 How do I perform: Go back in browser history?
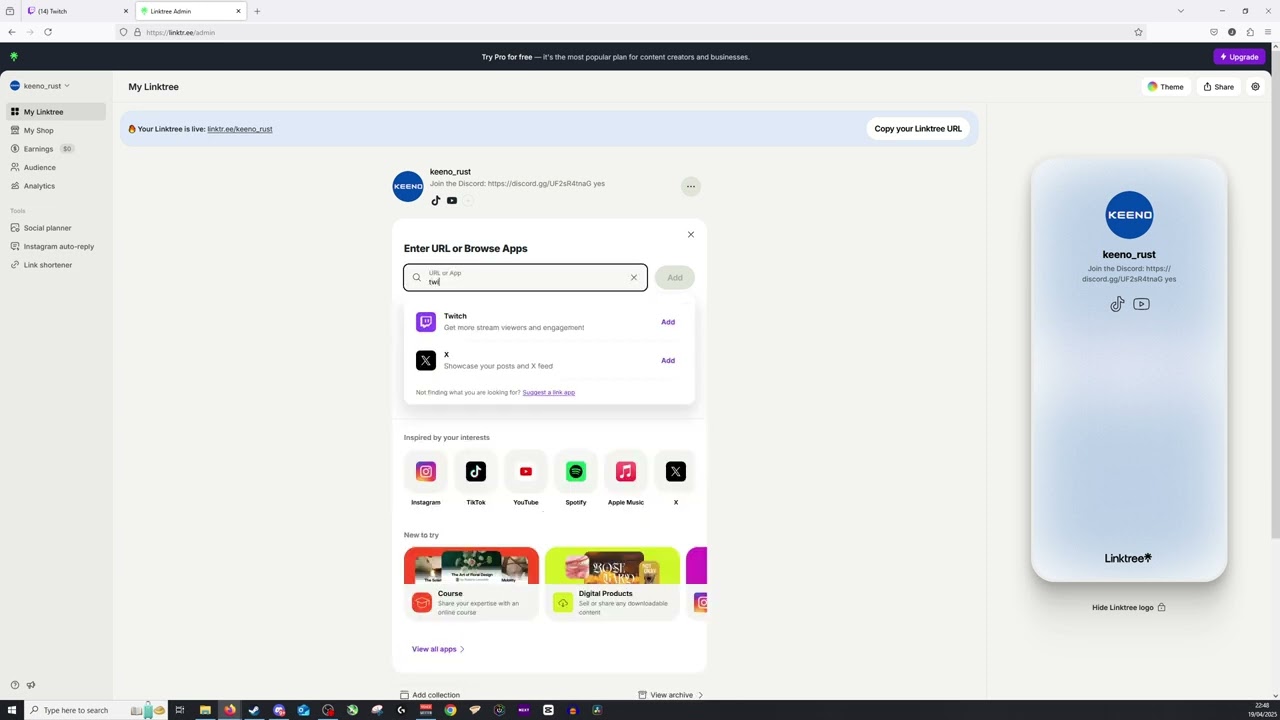point(12,32)
